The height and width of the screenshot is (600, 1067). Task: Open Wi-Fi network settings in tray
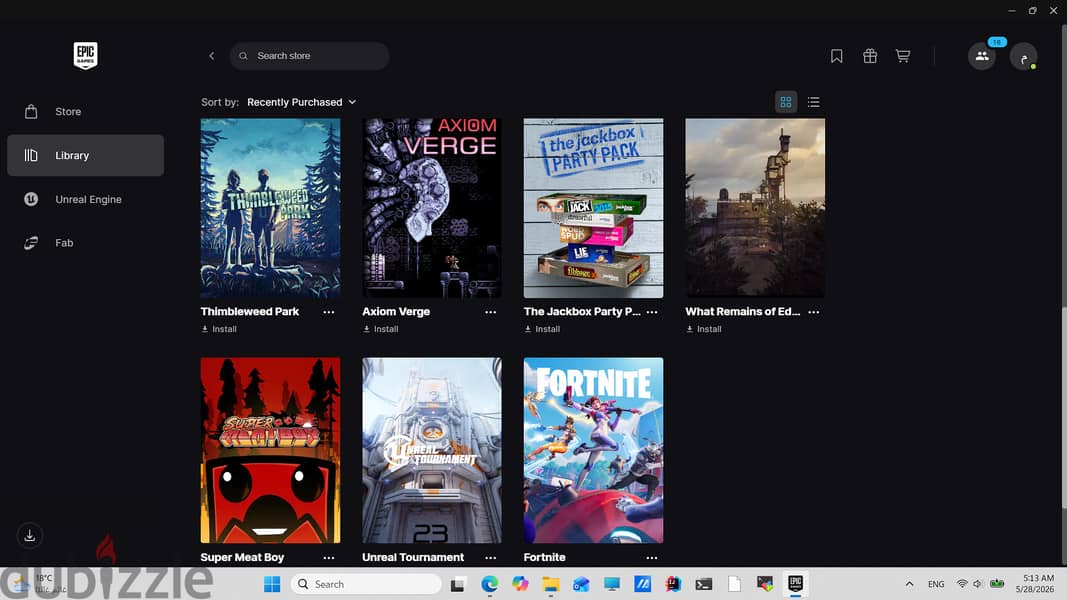pos(962,584)
